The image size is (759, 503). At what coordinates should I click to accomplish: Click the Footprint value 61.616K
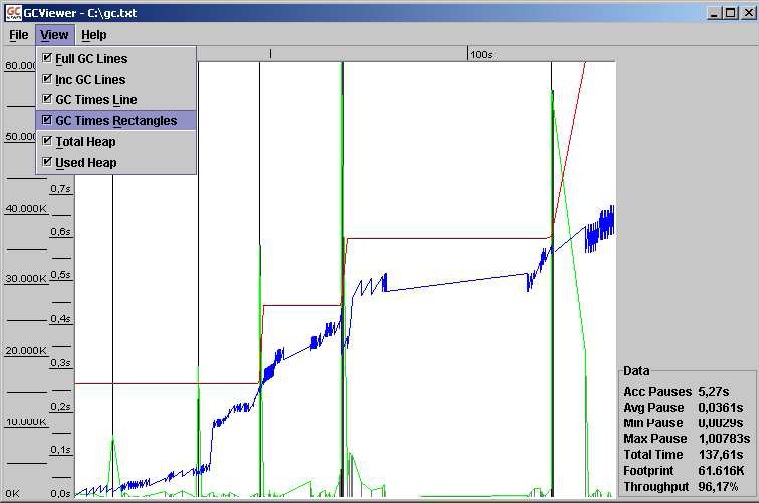(x=721, y=471)
